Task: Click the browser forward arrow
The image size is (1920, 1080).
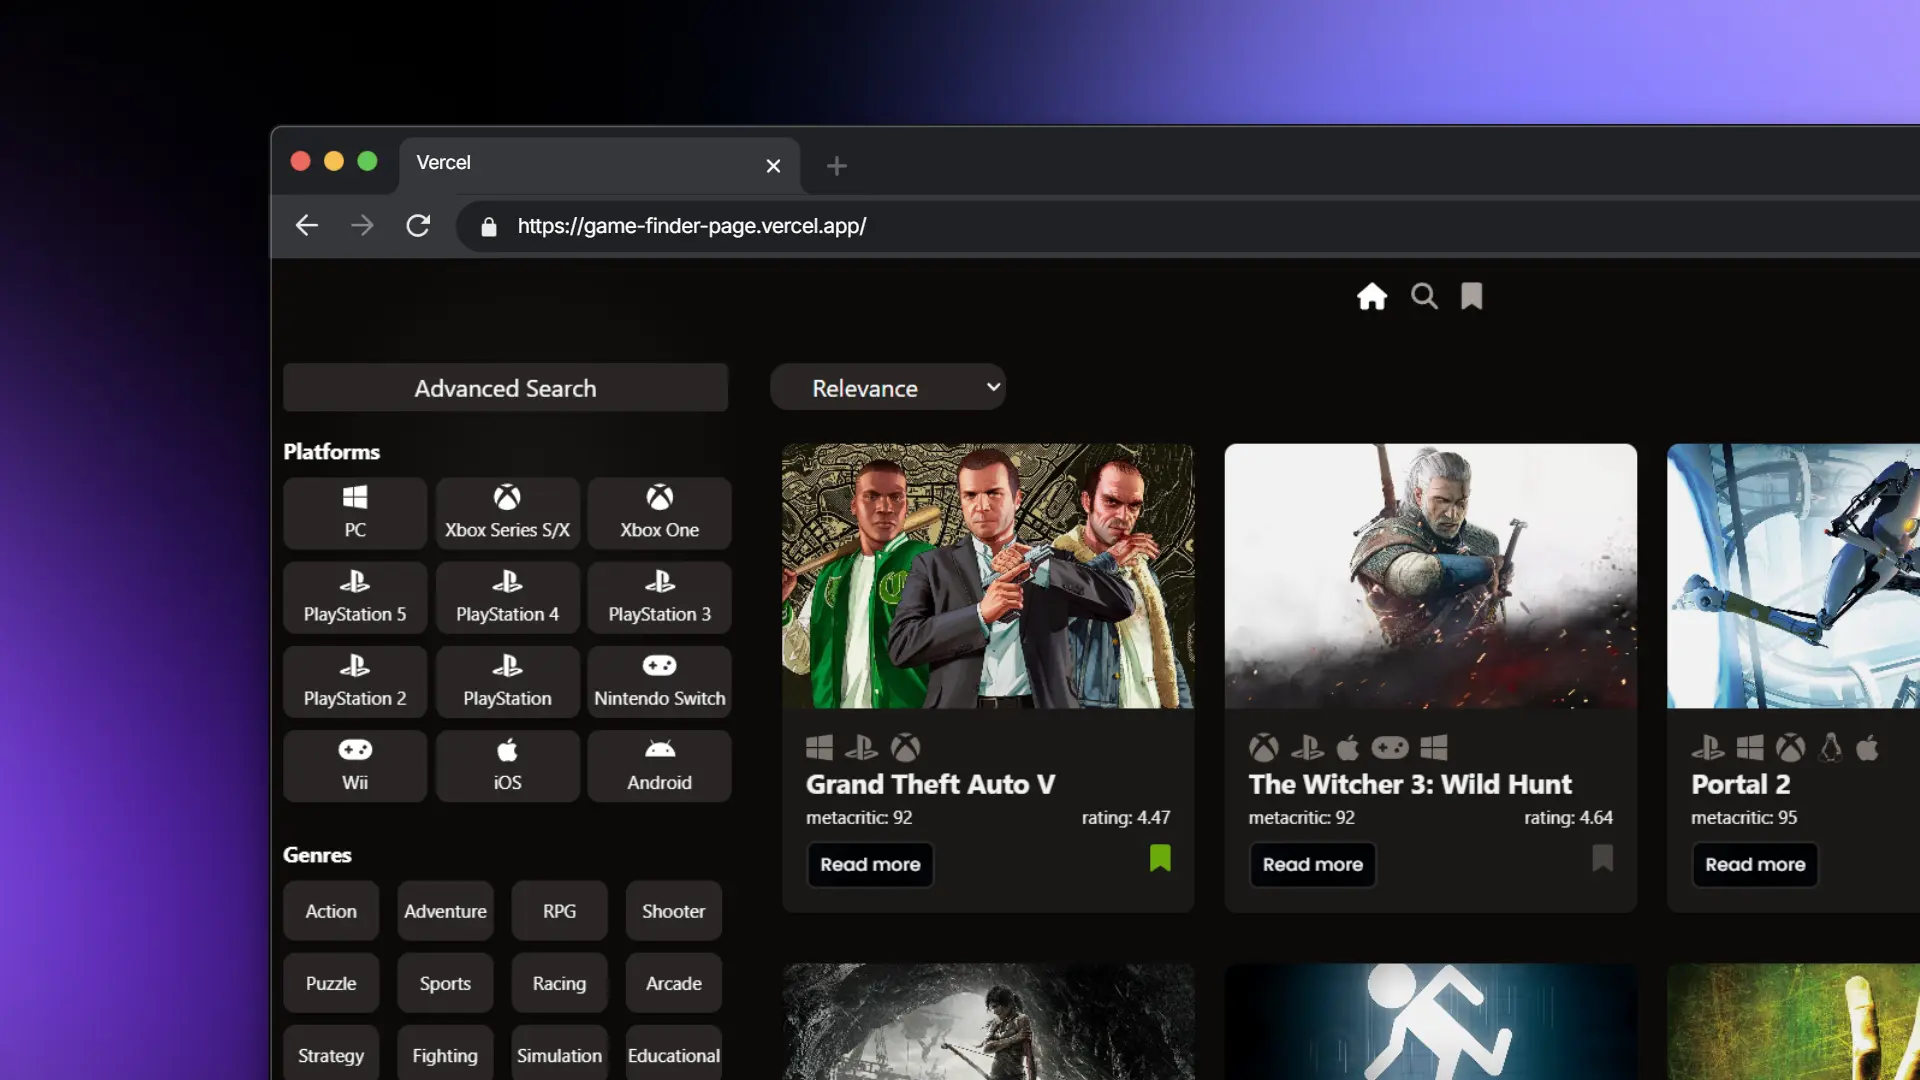Action: click(x=362, y=226)
